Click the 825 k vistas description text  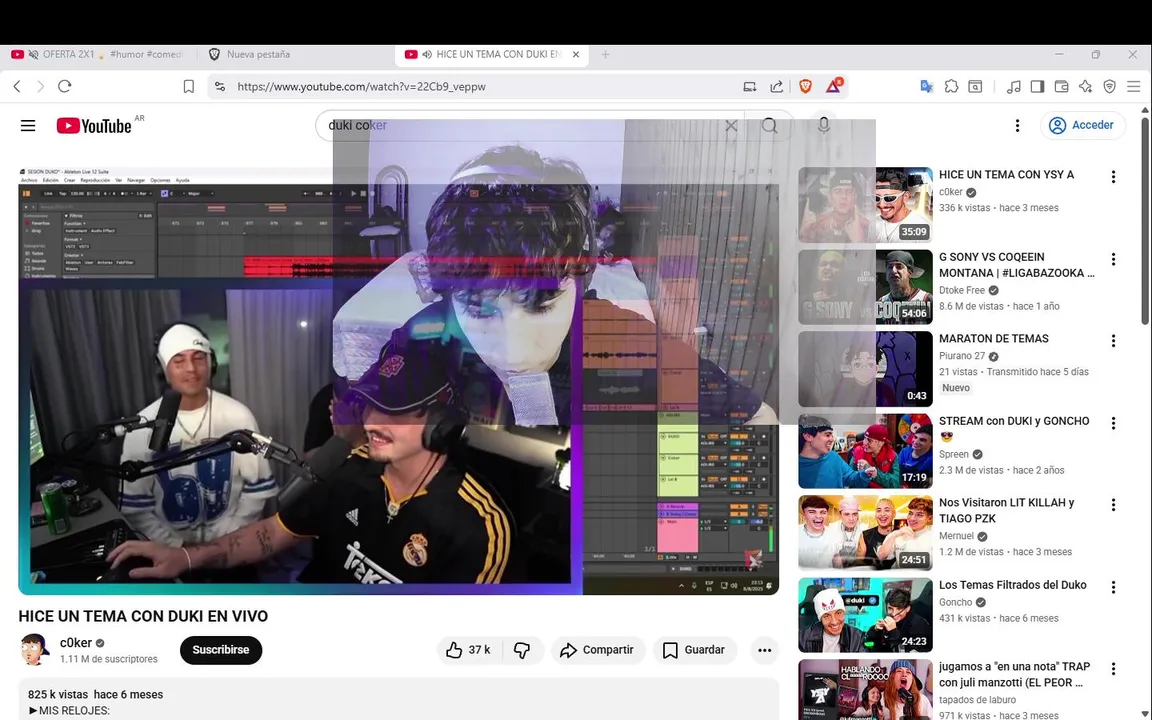pyautogui.click(x=57, y=694)
